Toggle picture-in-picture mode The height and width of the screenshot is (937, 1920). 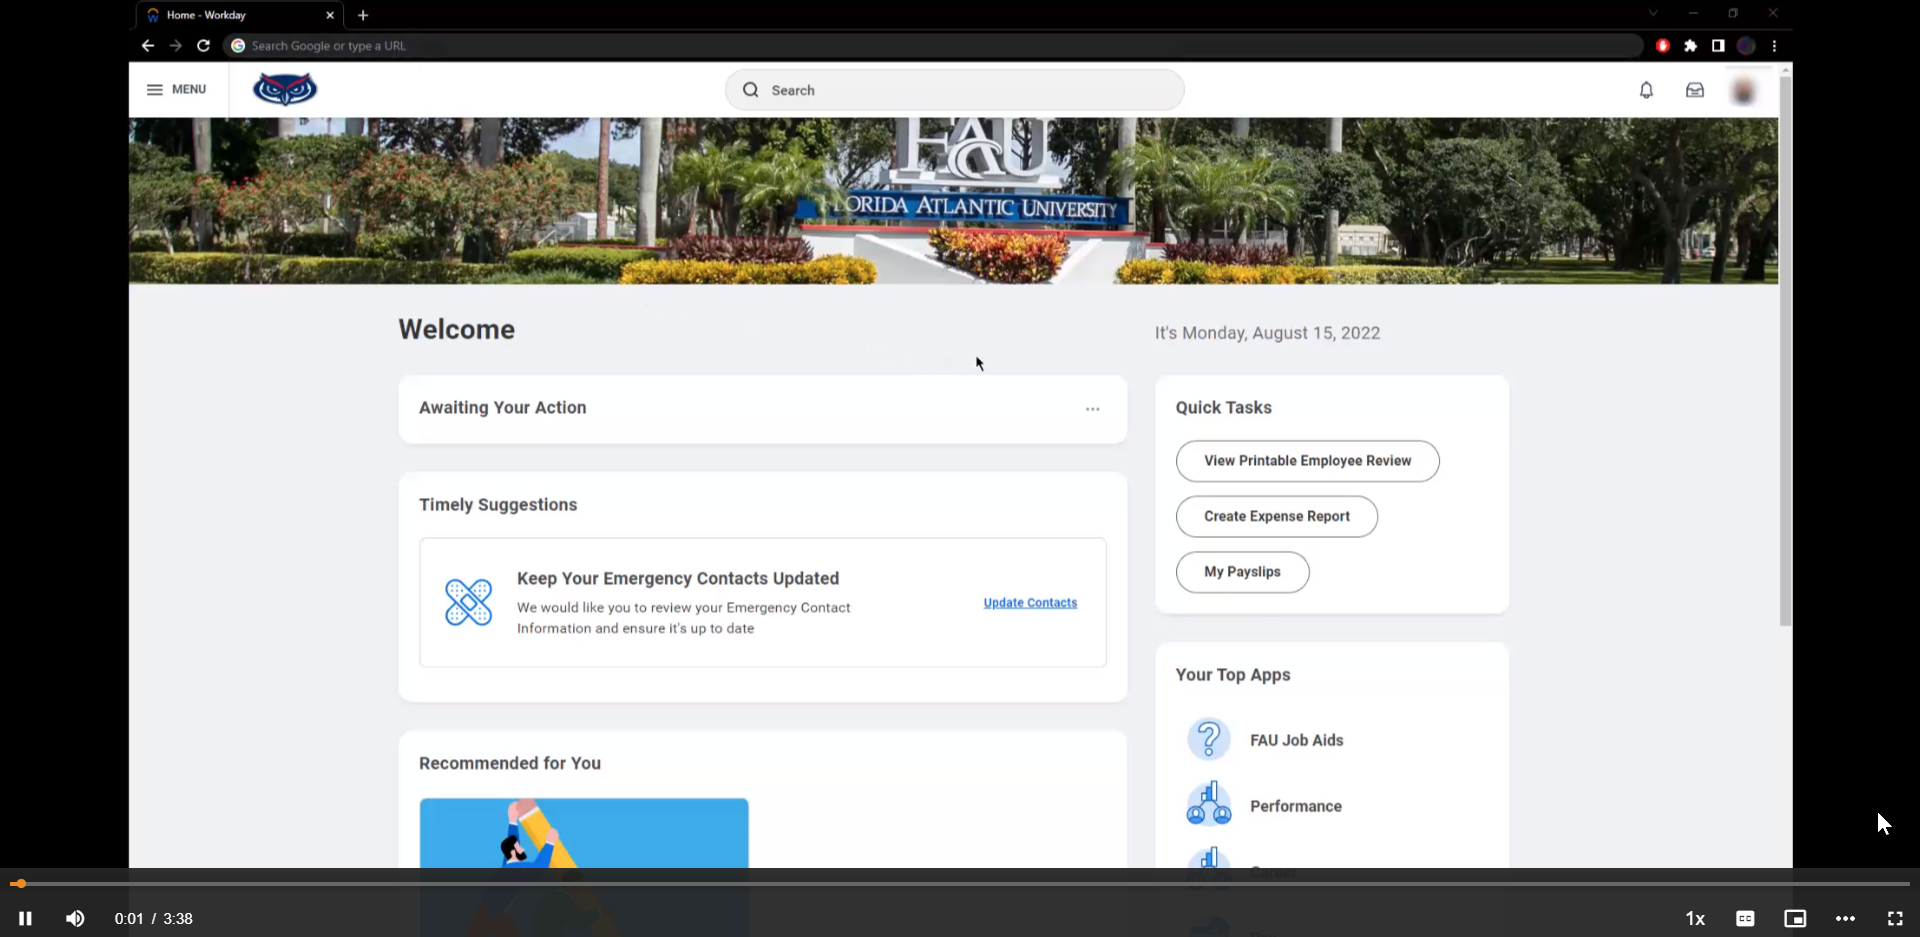[x=1795, y=918]
